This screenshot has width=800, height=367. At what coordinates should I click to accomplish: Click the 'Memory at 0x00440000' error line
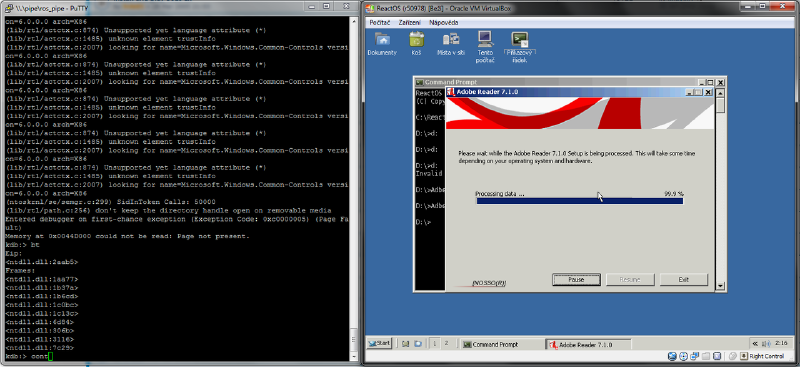(x=127, y=236)
